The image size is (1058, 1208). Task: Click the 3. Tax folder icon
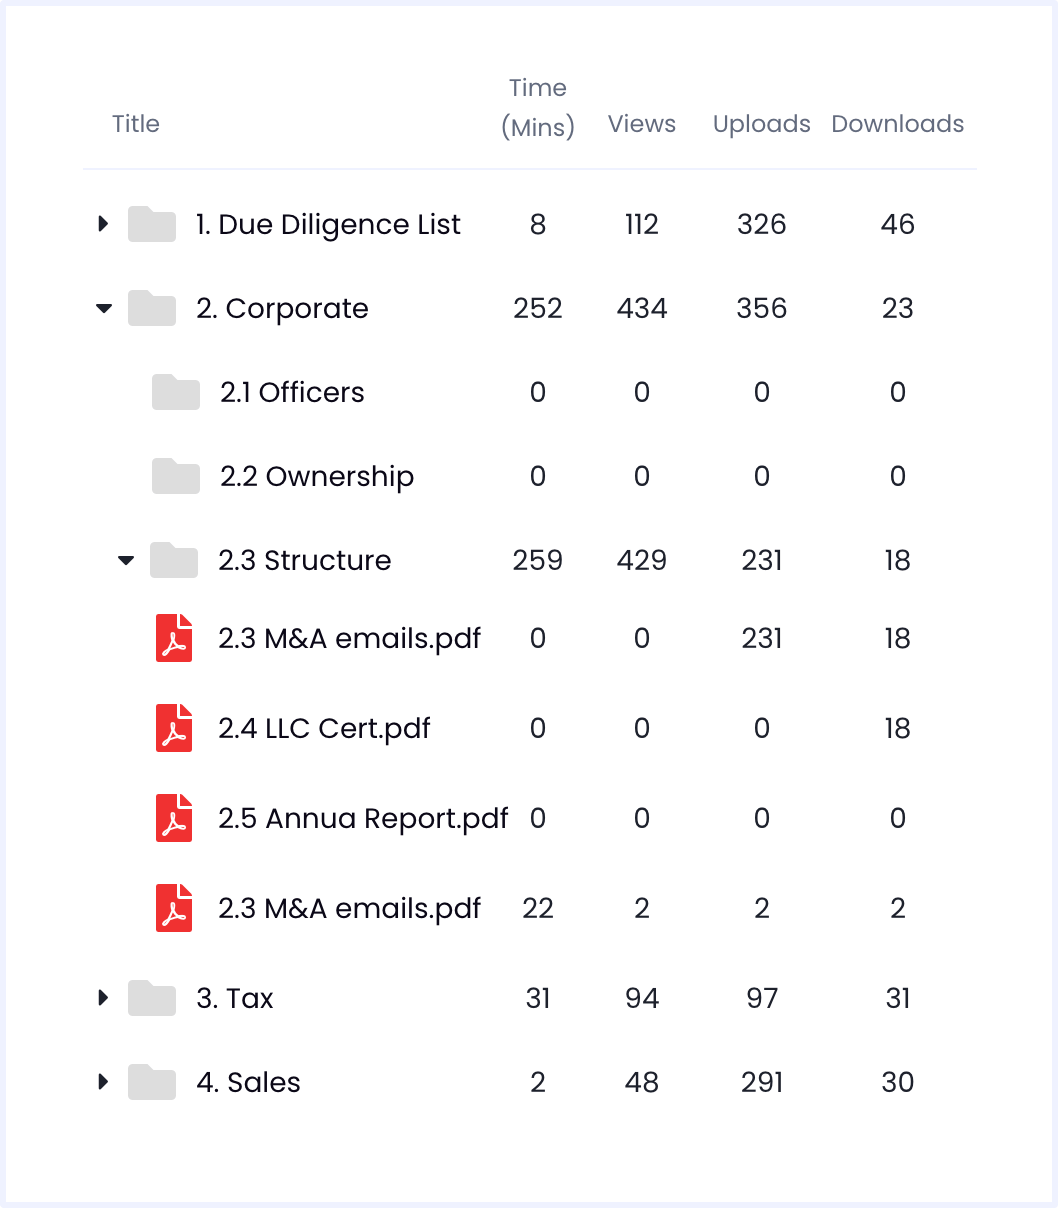pos(152,998)
